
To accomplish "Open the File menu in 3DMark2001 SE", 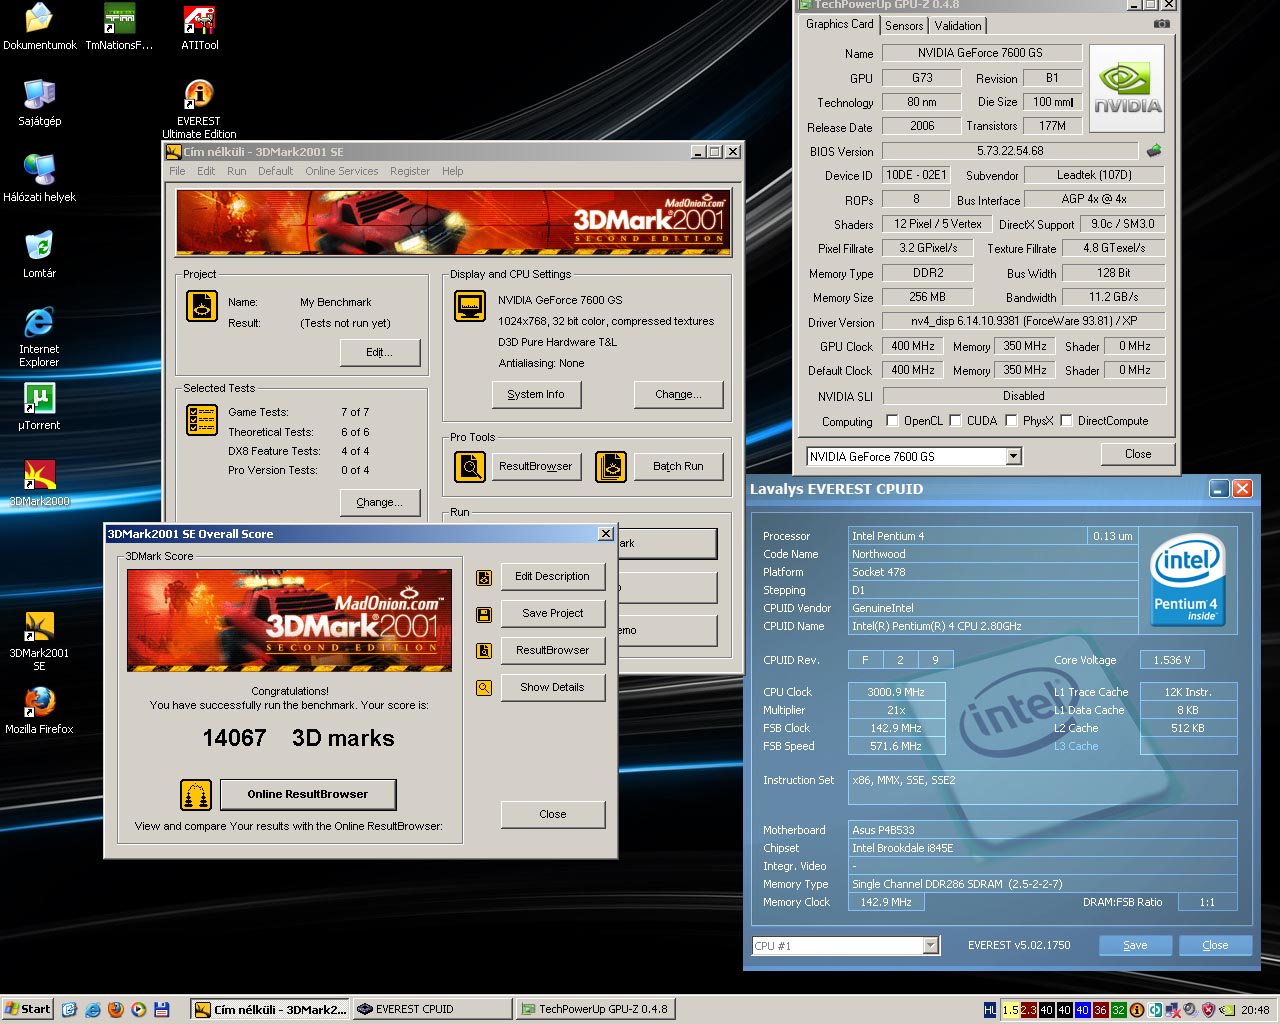I will [x=177, y=171].
